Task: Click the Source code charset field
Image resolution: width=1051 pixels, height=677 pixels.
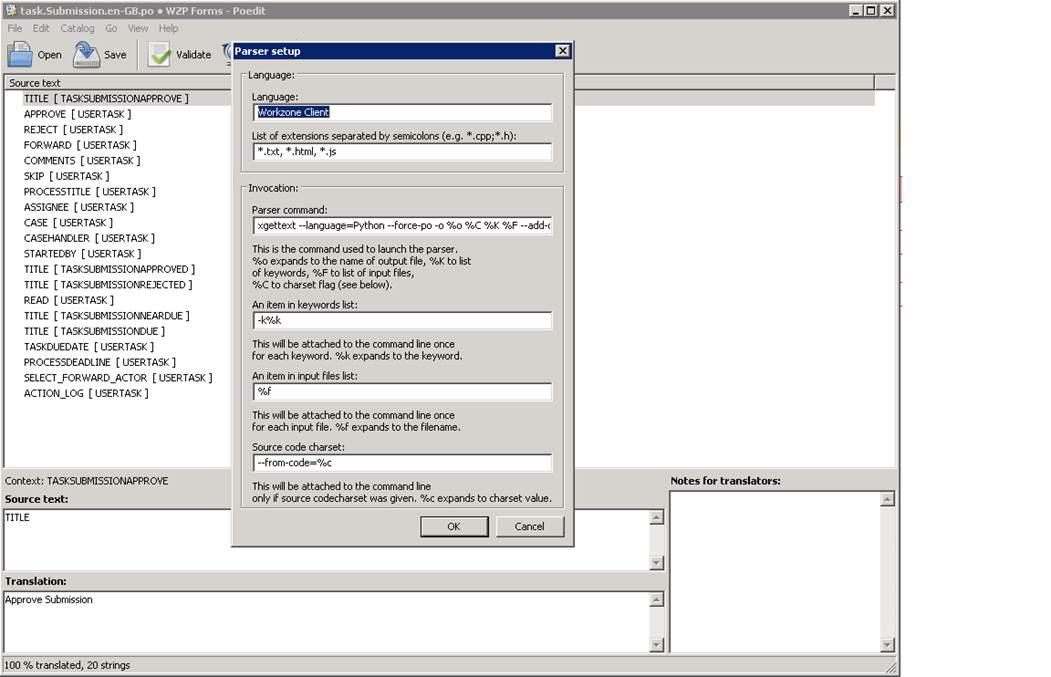Action: (402, 463)
